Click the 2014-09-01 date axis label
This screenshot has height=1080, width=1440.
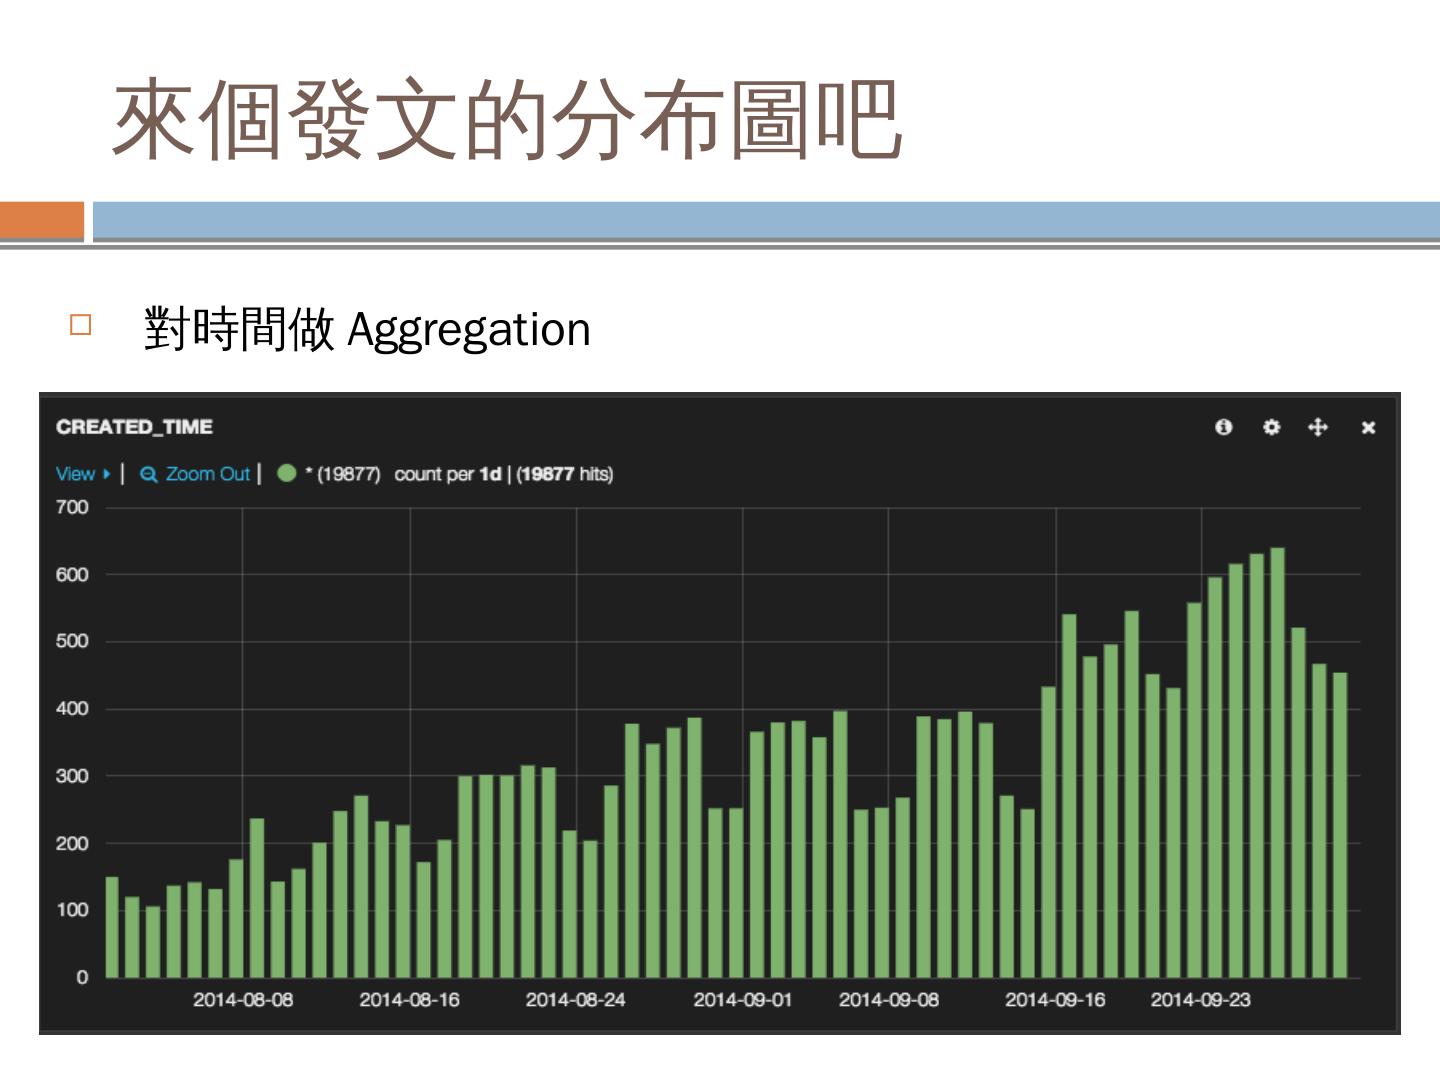[742, 1000]
